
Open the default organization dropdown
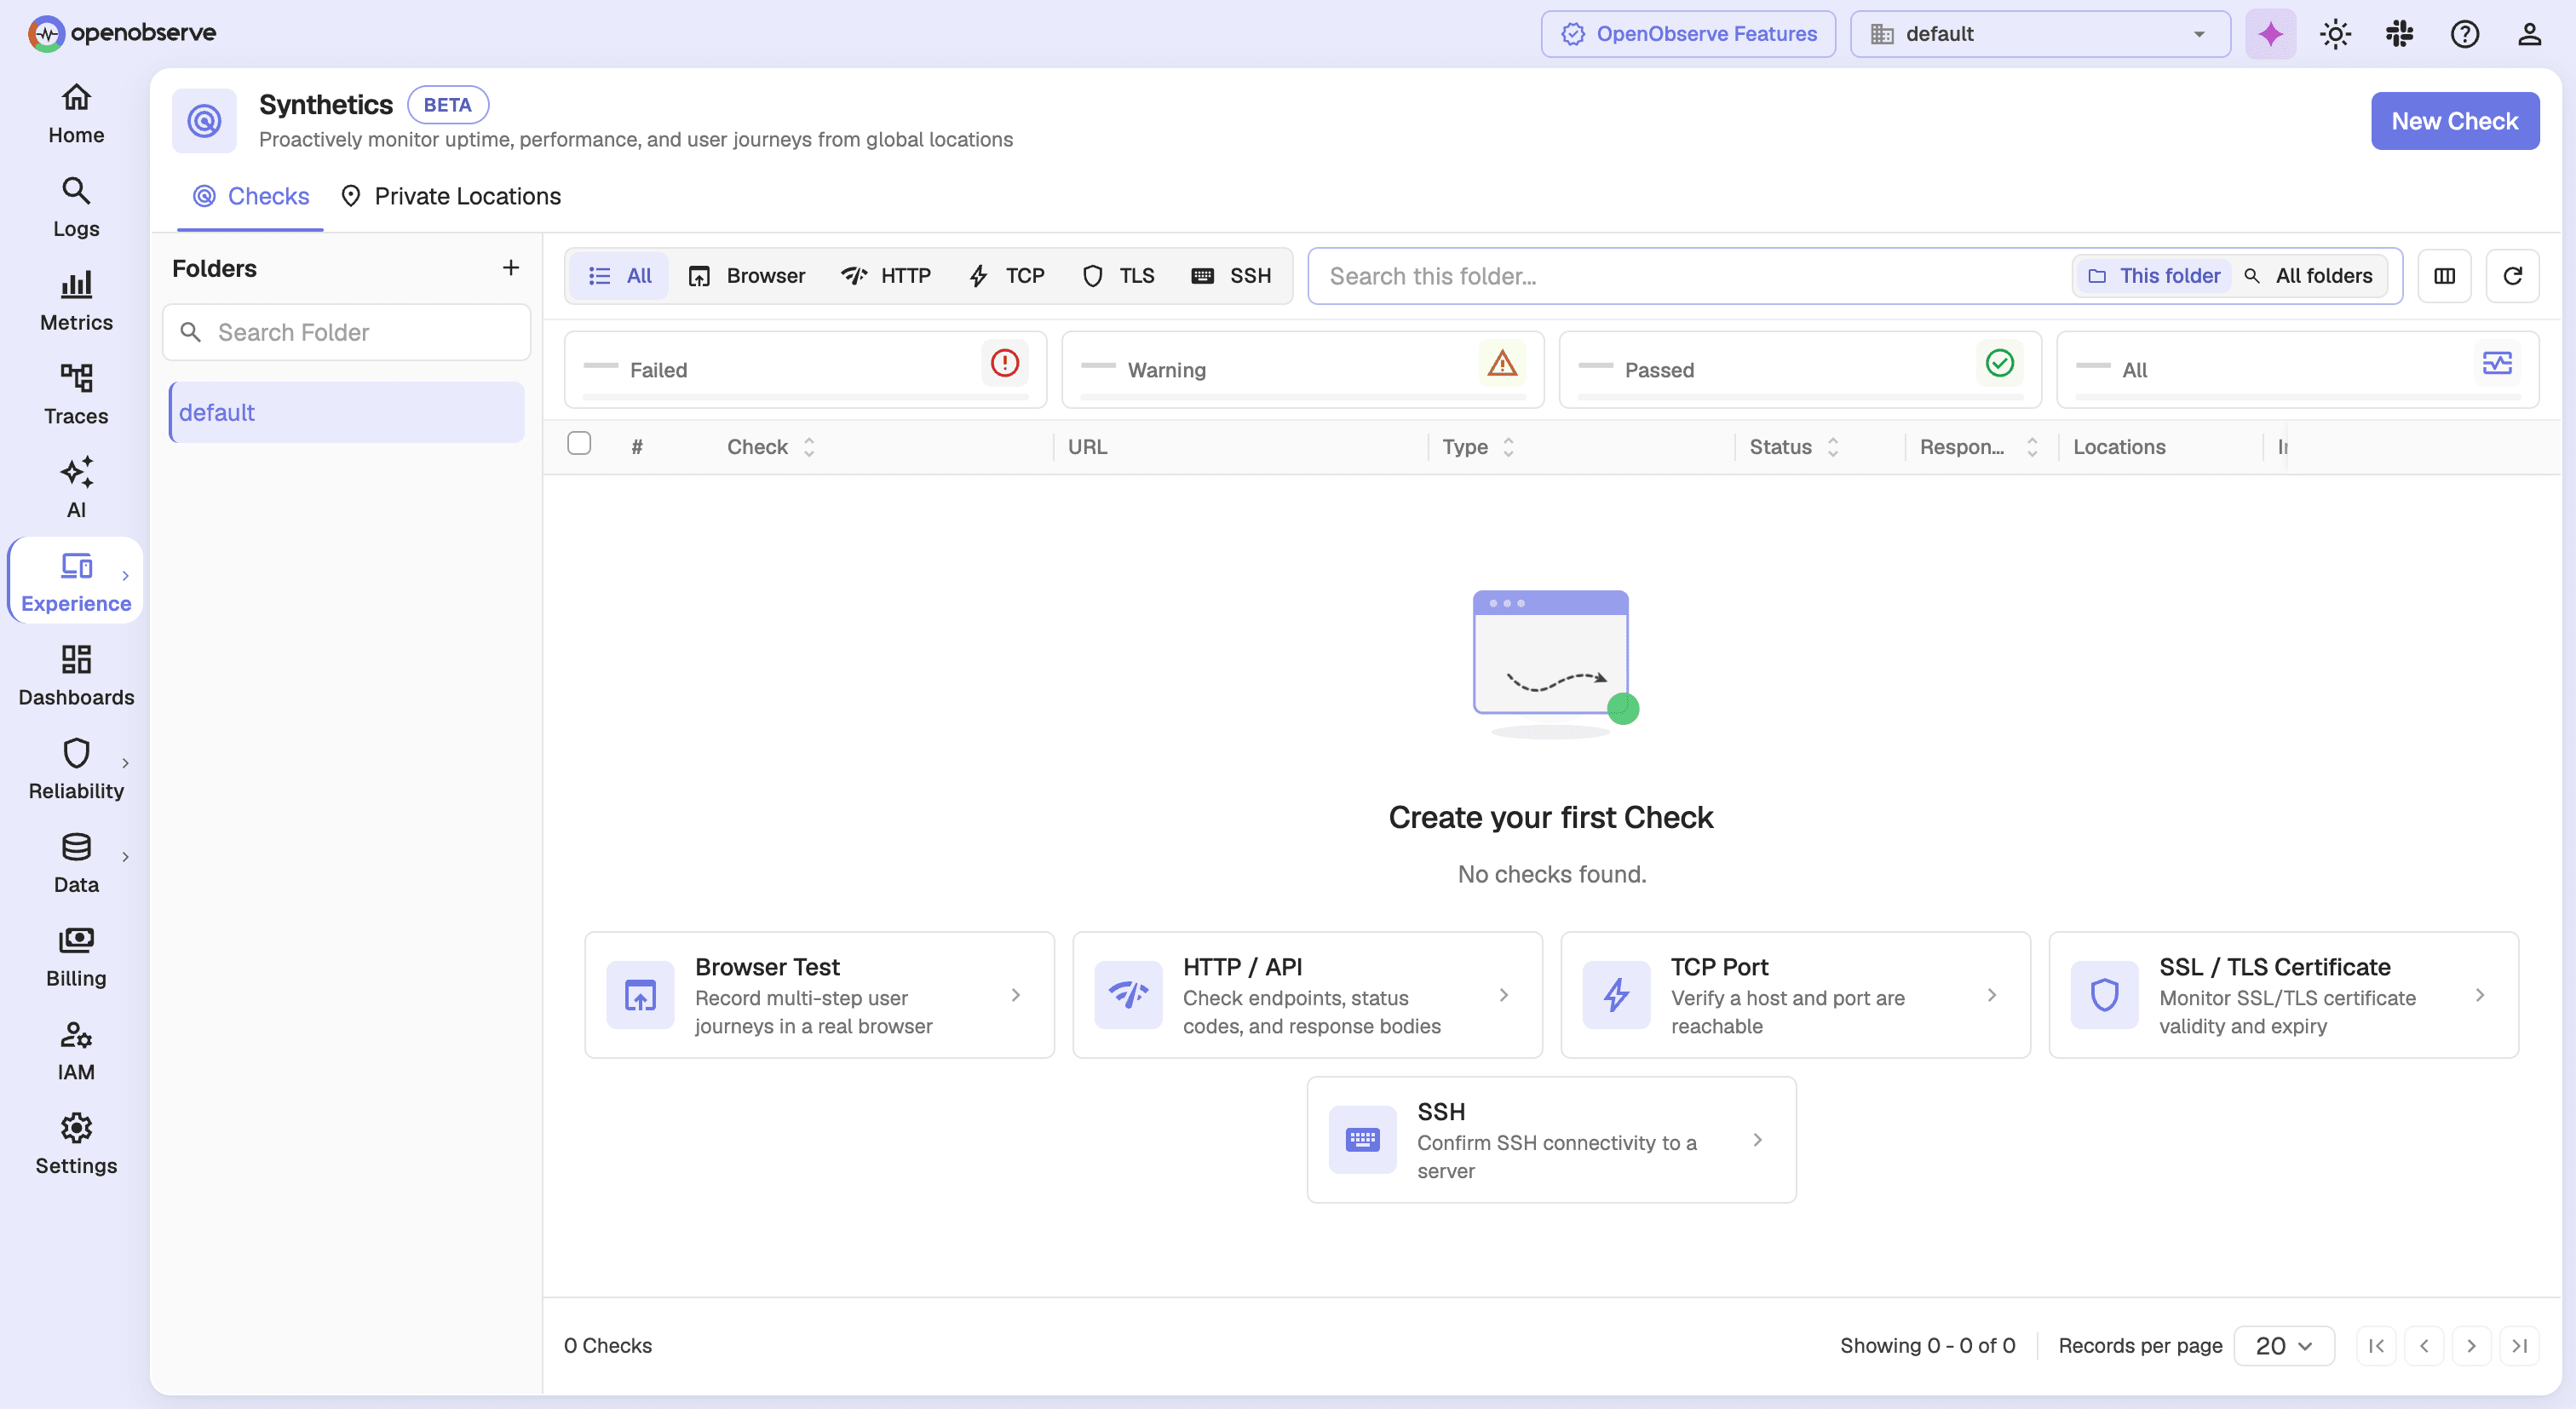(x=2040, y=34)
